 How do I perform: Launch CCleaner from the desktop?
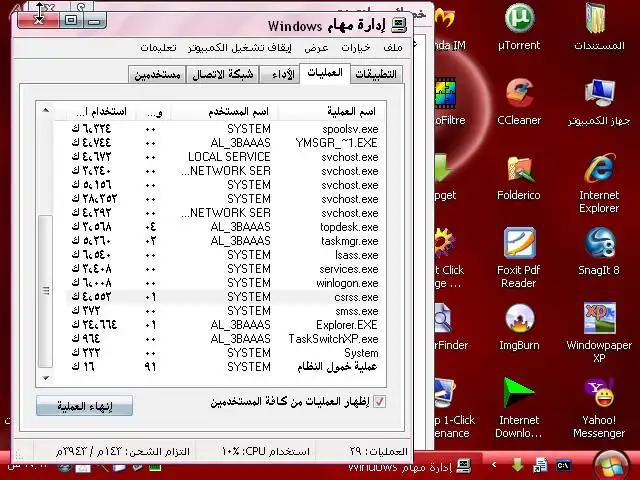click(x=519, y=102)
